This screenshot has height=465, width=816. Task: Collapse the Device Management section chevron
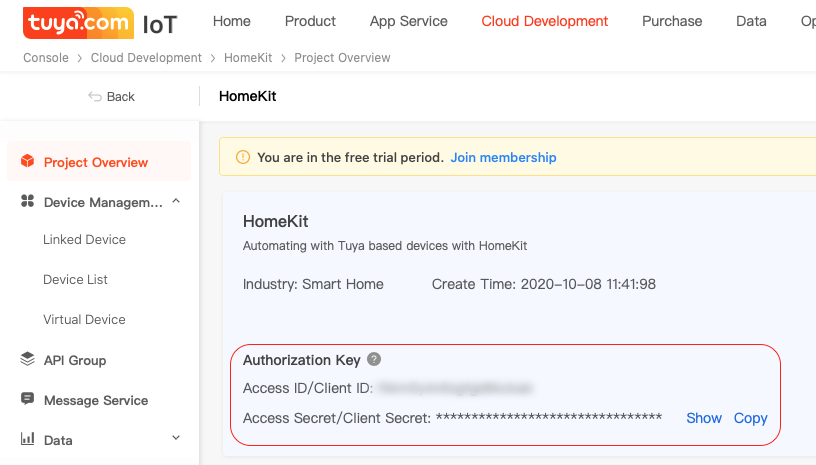pos(176,201)
